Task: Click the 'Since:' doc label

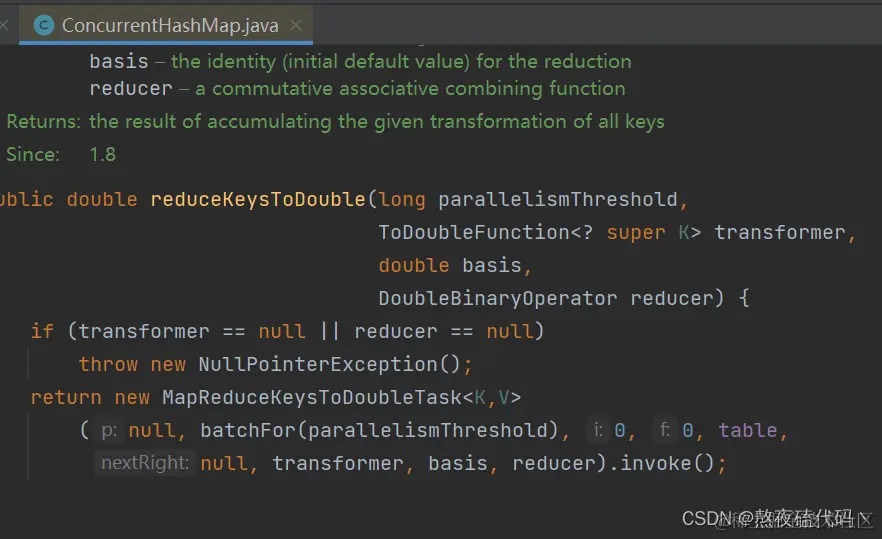Action: click(33, 154)
